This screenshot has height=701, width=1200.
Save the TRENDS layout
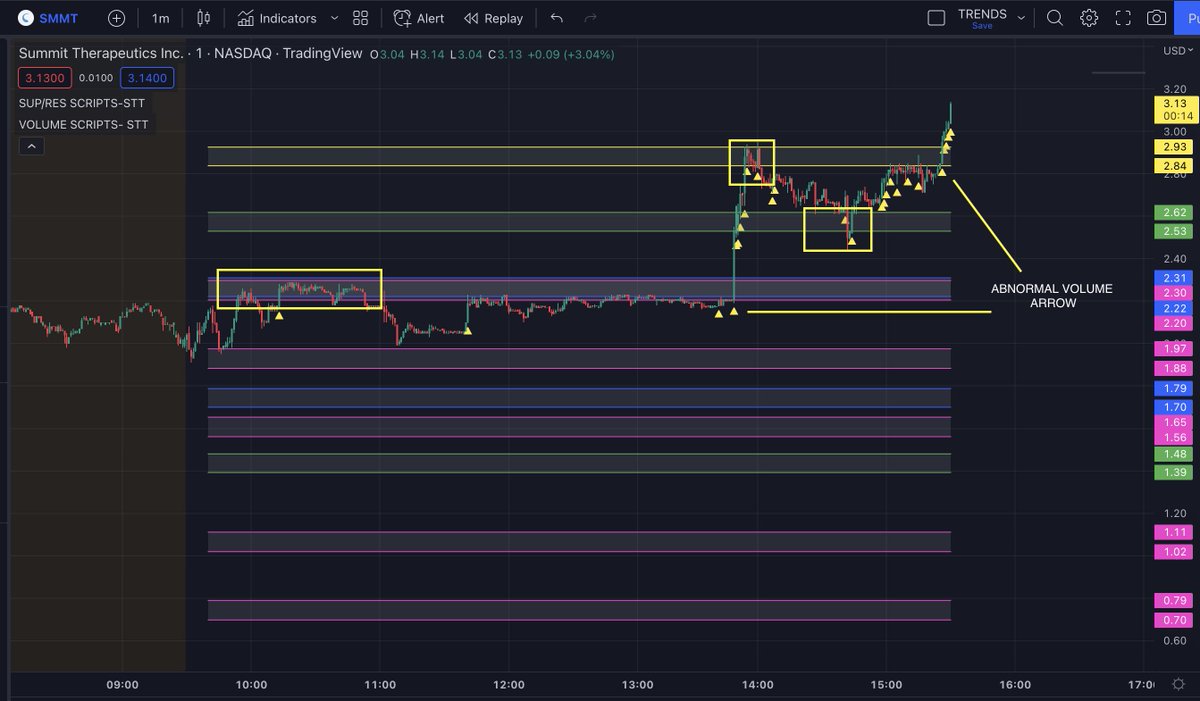click(982, 26)
